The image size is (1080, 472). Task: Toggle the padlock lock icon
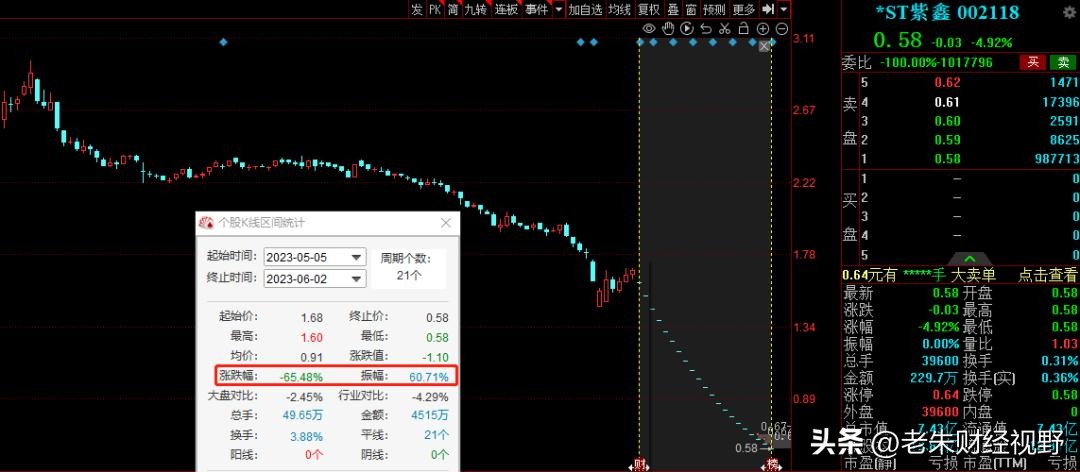pyautogui.click(x=743, y=28)
